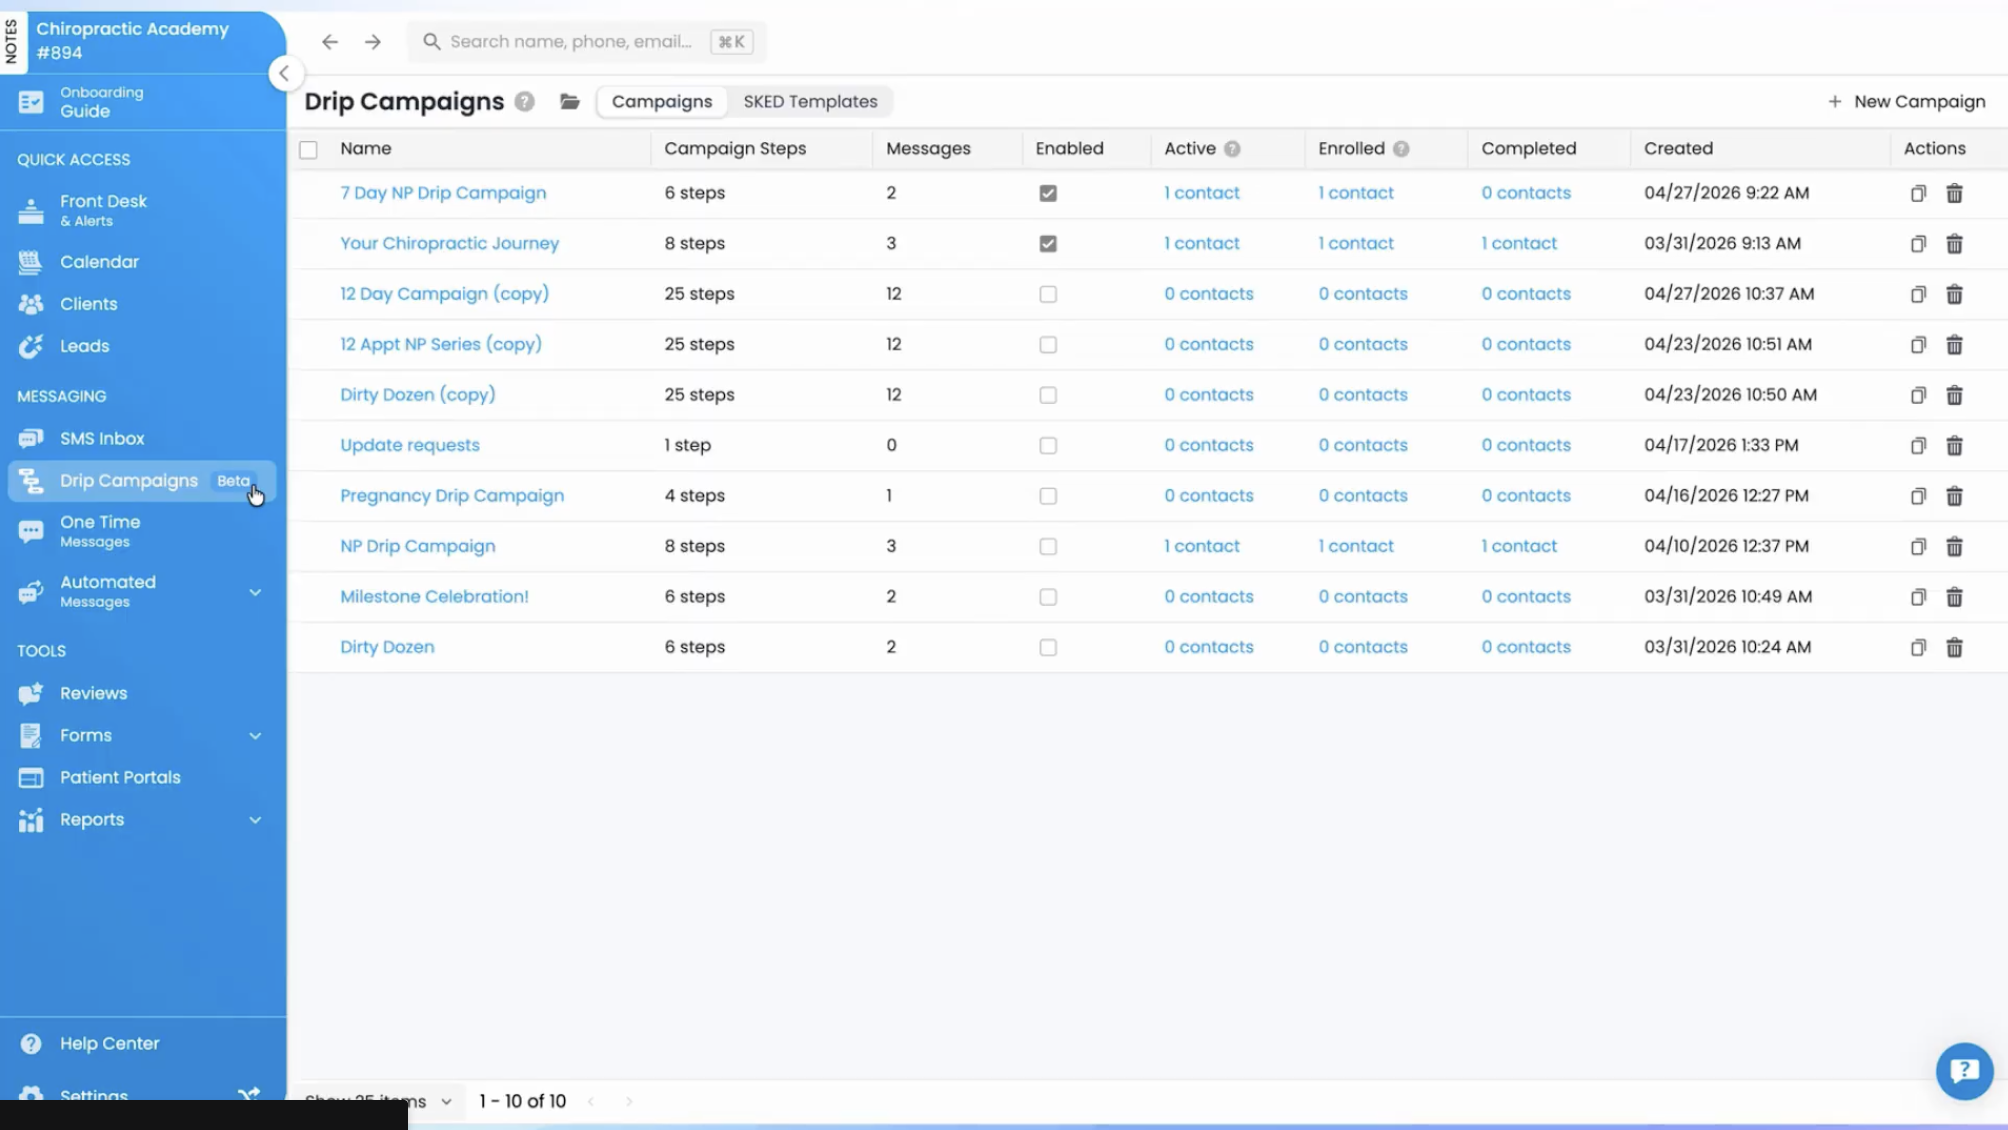This screenshot has width=2008, height=1130.
Task: Open the chat support bubble
Action: tap(1964, 1071)
